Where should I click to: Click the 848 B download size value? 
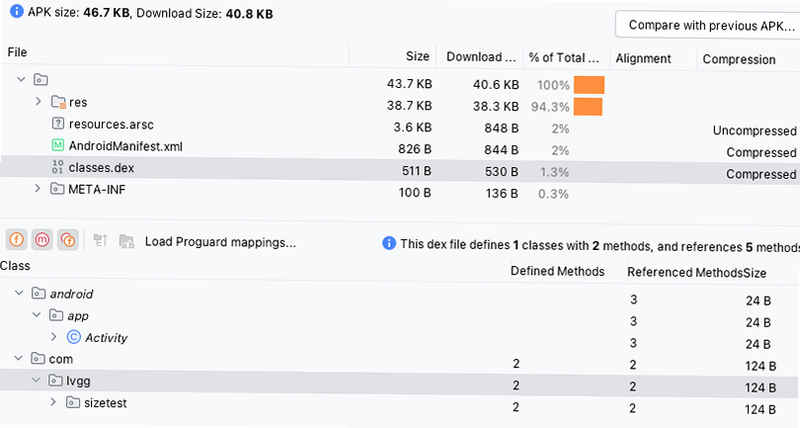pos(502,128)
